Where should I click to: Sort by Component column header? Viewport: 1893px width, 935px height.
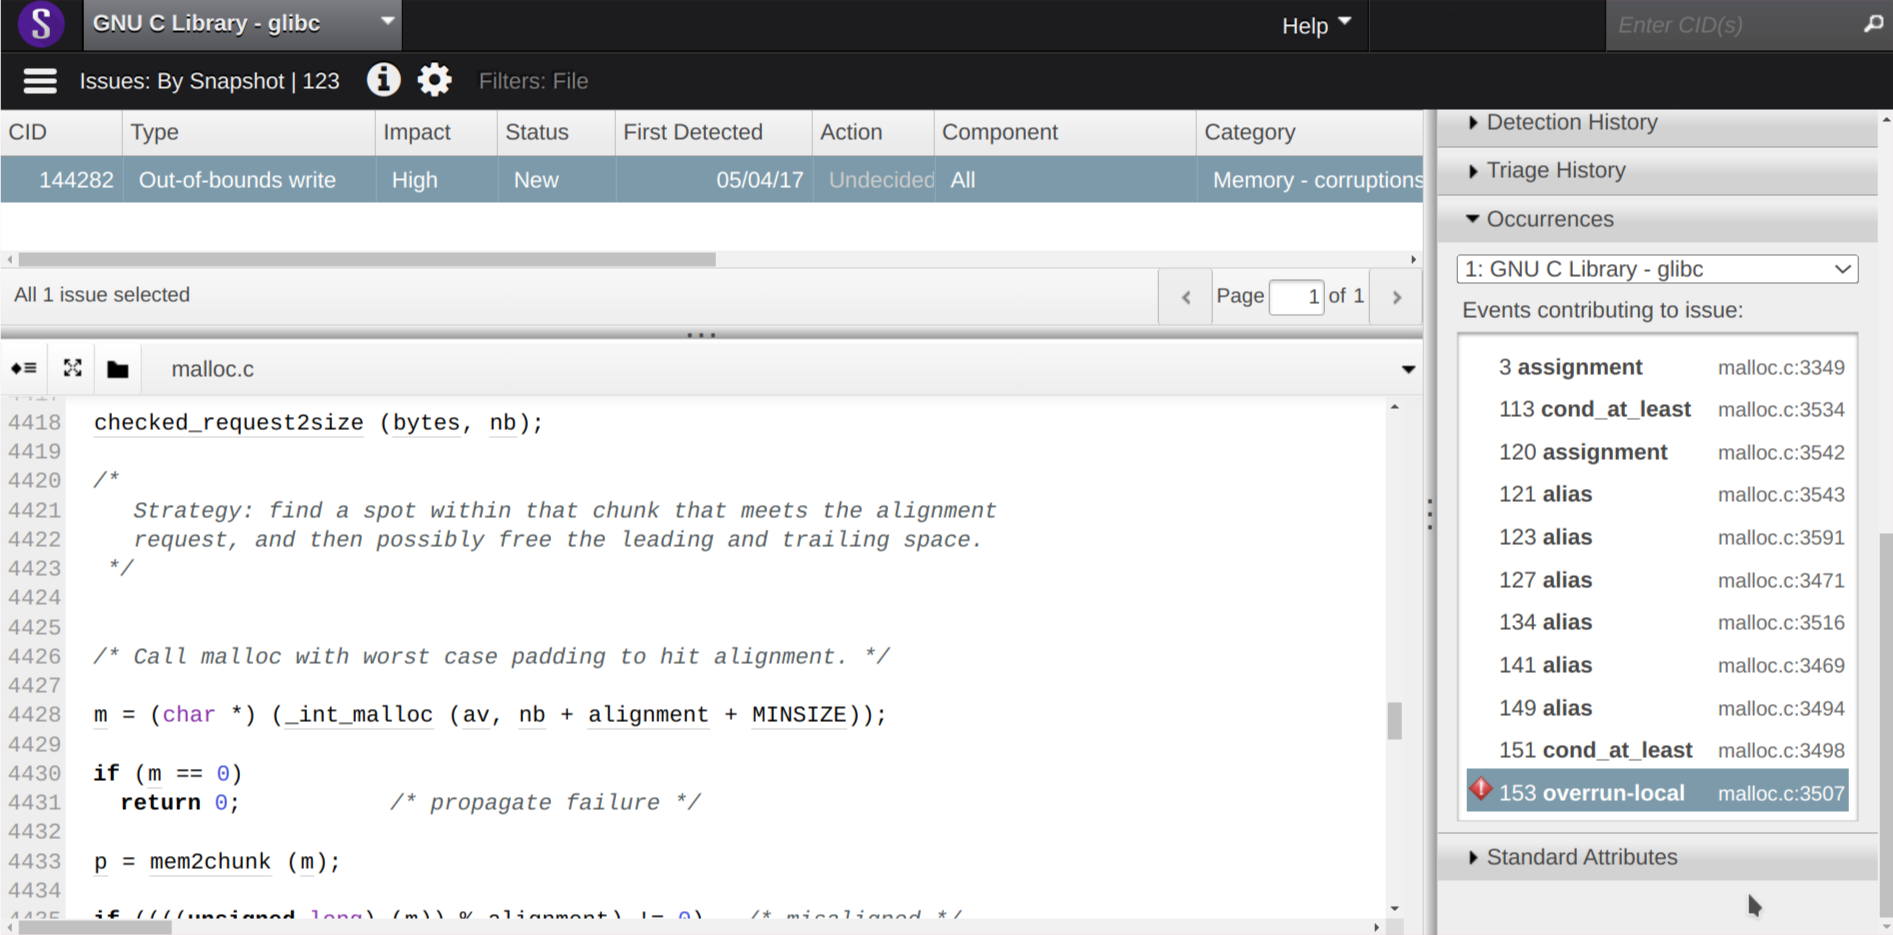1065,132
